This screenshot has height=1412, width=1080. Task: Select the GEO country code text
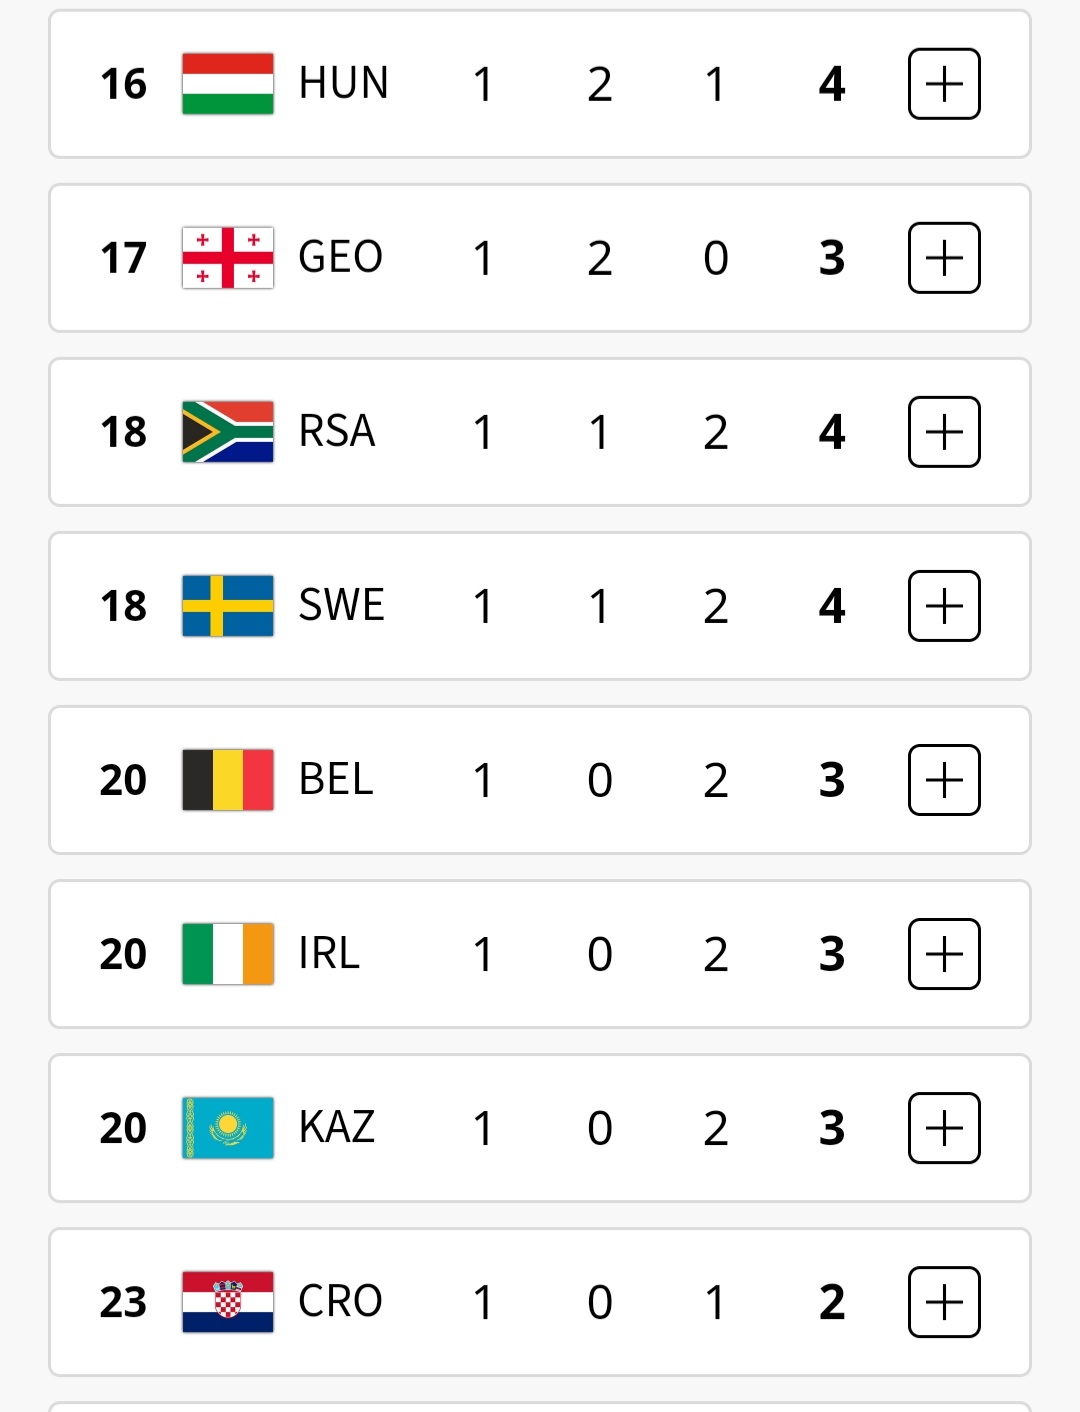point(340,258)
